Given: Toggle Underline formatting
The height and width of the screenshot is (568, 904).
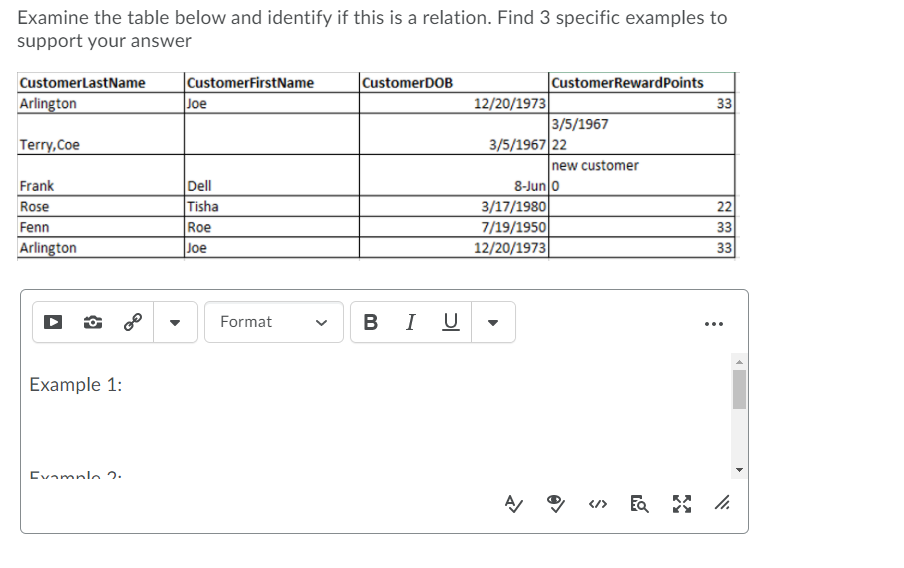Looking at the screenshot, I should (x=451, y=322).
